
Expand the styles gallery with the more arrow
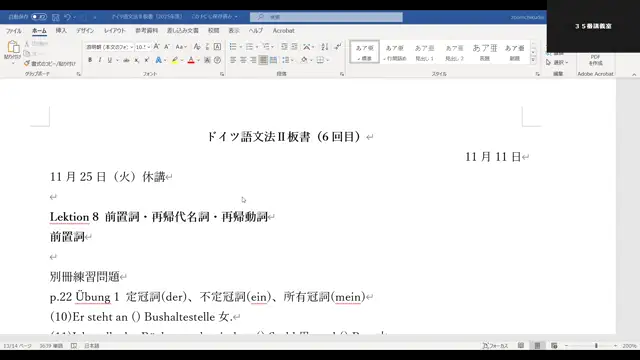coord(533,60)
